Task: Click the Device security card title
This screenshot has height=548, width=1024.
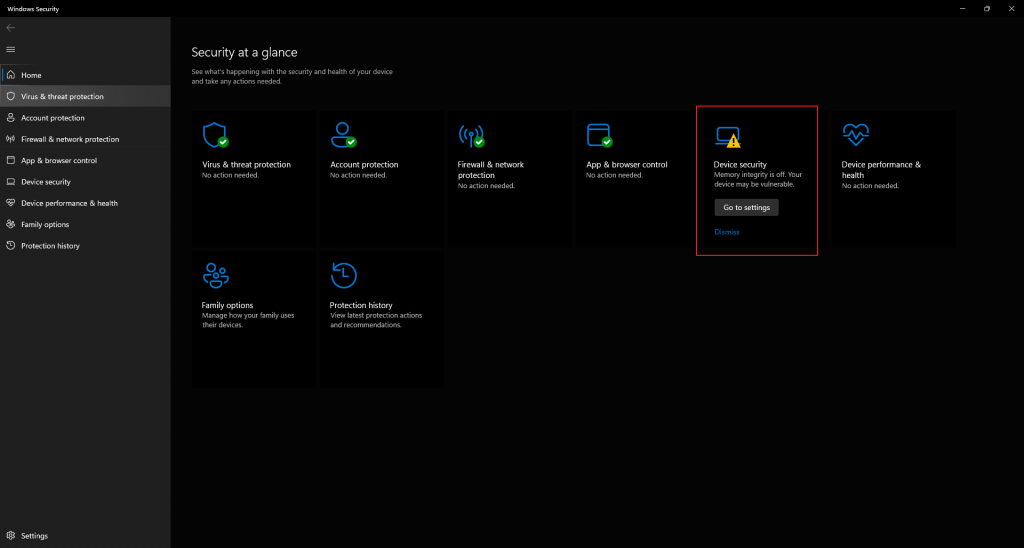Action: click(x=740, y=165)
